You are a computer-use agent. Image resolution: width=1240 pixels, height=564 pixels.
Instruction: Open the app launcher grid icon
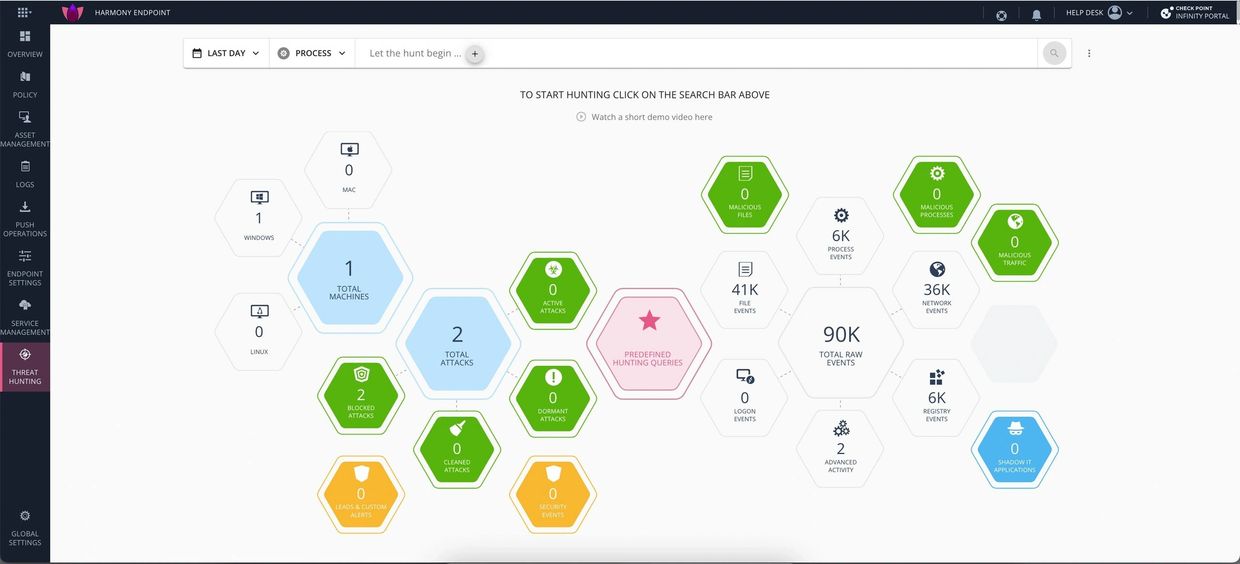tap(24, 13)
